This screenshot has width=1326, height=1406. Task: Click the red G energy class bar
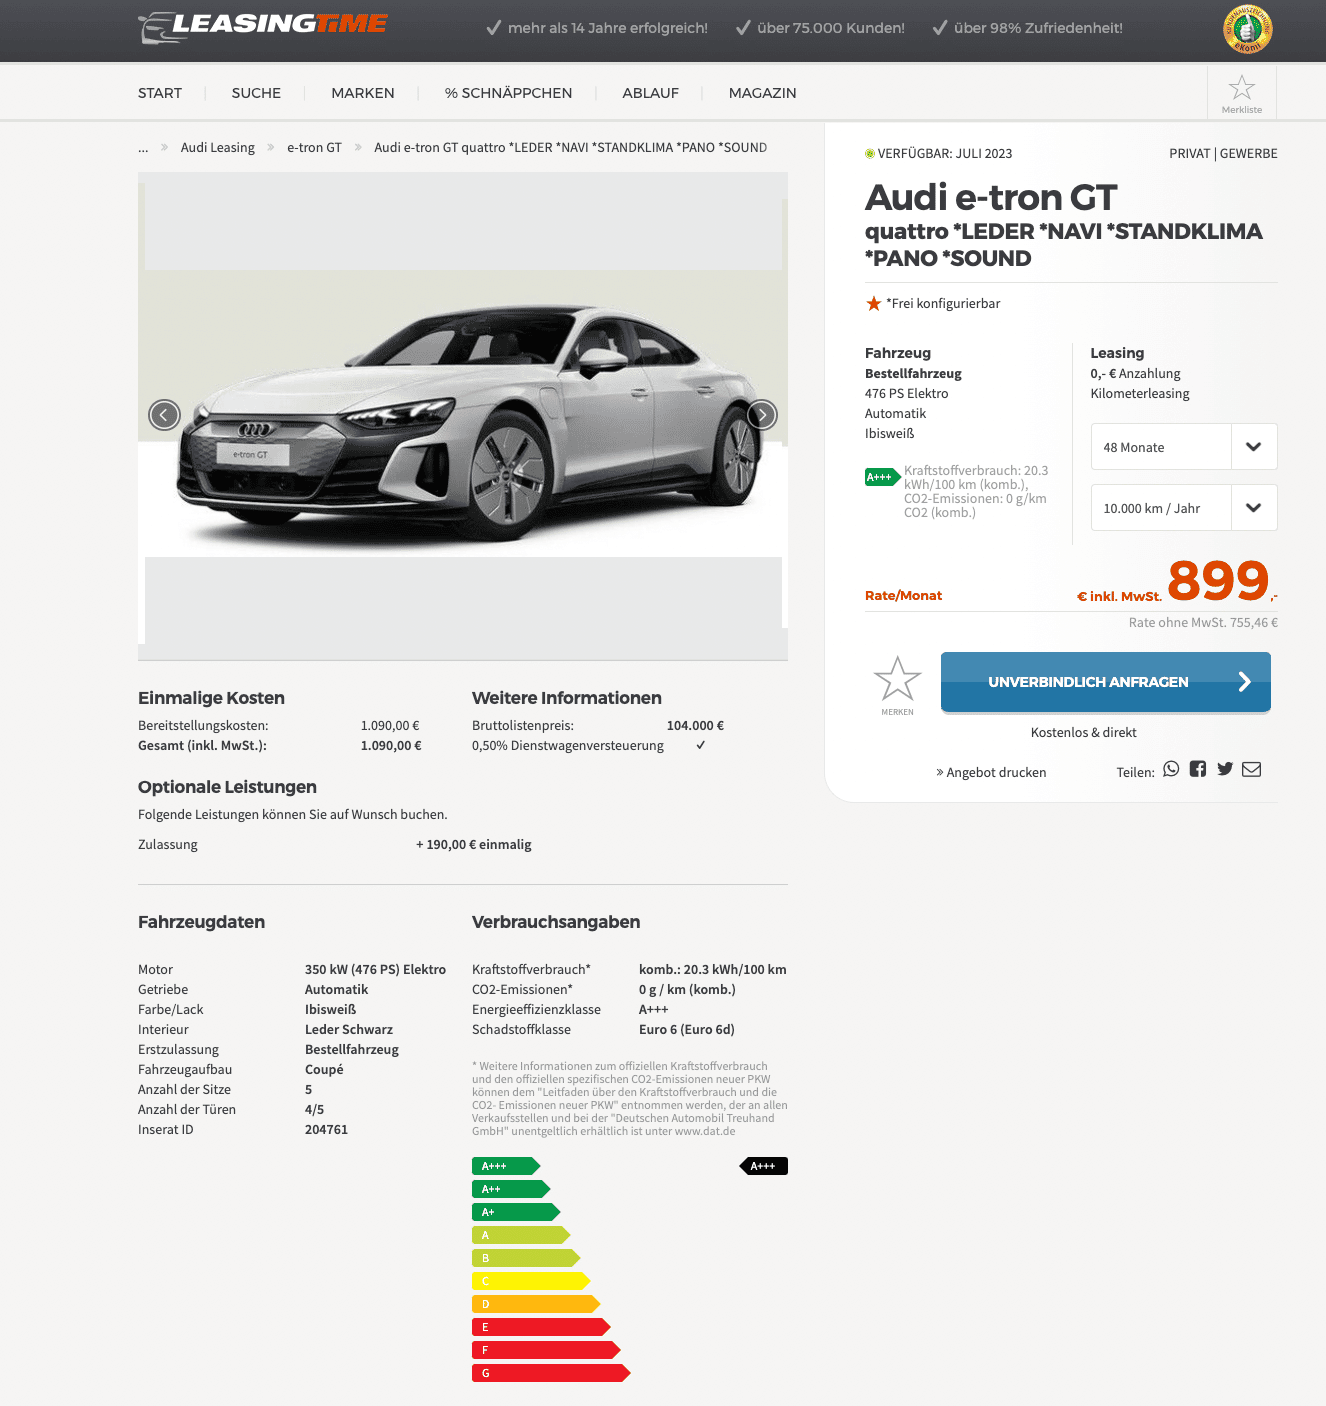[551, 1373]
